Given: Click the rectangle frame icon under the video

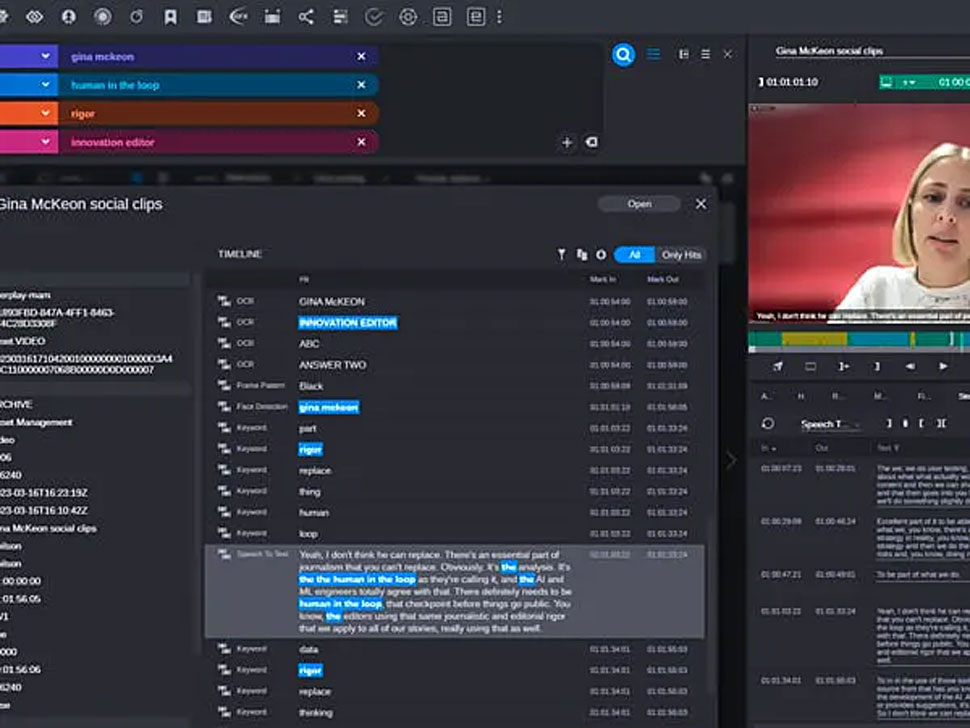Looking at the screenshot, I should click(x=810, y=366).
